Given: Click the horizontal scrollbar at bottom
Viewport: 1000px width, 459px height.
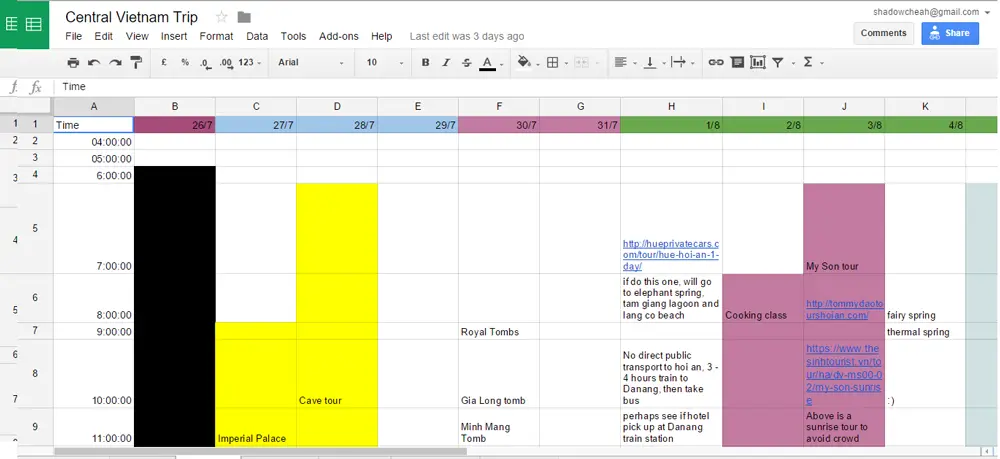Looking at the screenshot, I should pos(260,451).
